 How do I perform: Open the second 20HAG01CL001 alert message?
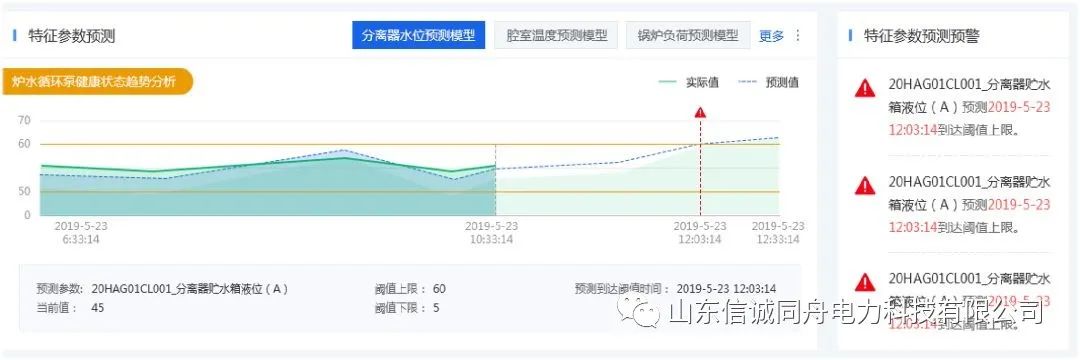(969, 204)
